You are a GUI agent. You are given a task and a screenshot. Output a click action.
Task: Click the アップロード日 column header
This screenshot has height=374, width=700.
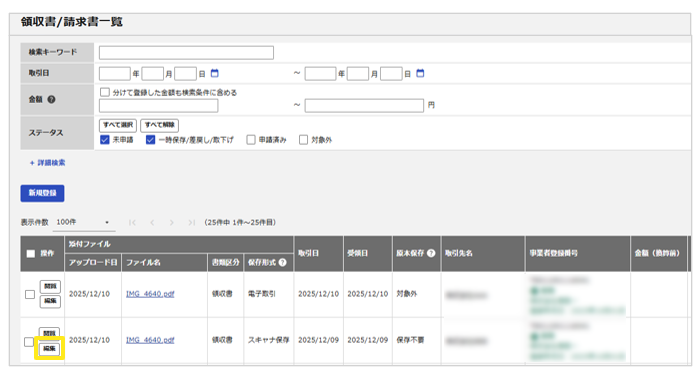pos(93,262)
